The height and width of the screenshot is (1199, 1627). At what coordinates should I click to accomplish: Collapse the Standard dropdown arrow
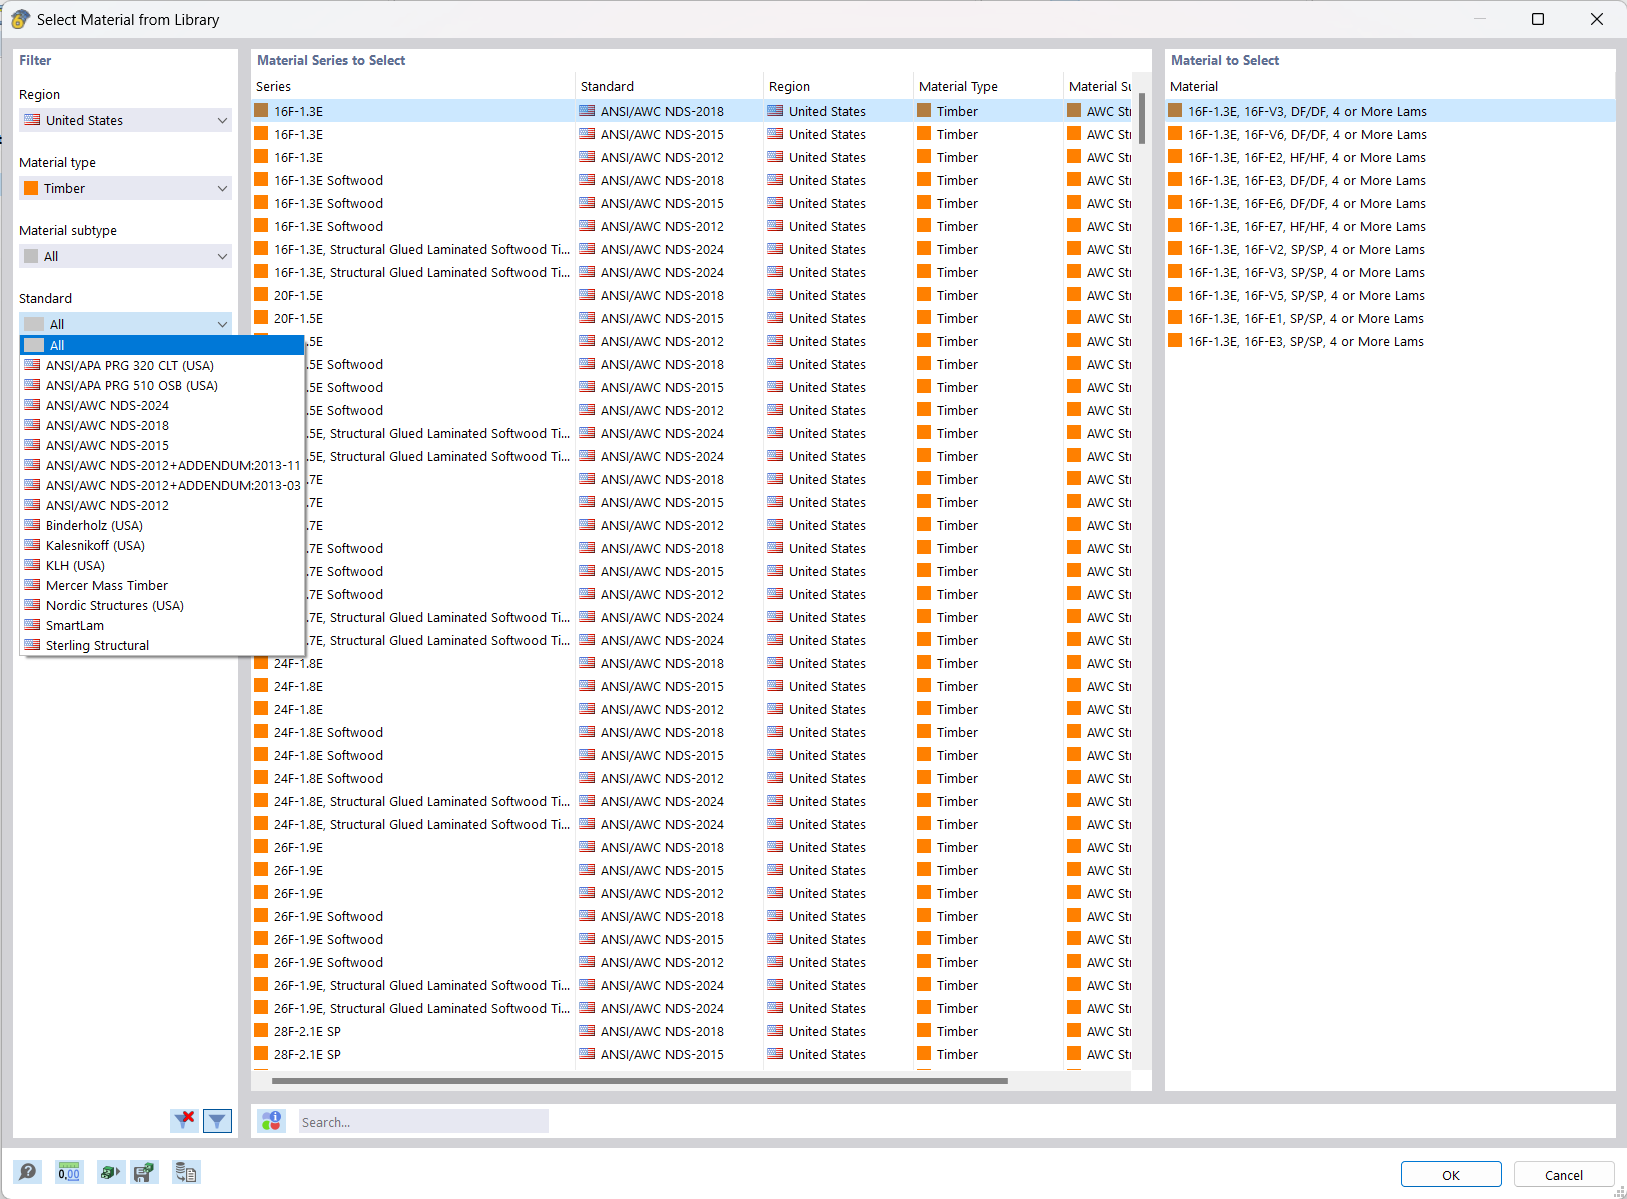pos(222,324)
